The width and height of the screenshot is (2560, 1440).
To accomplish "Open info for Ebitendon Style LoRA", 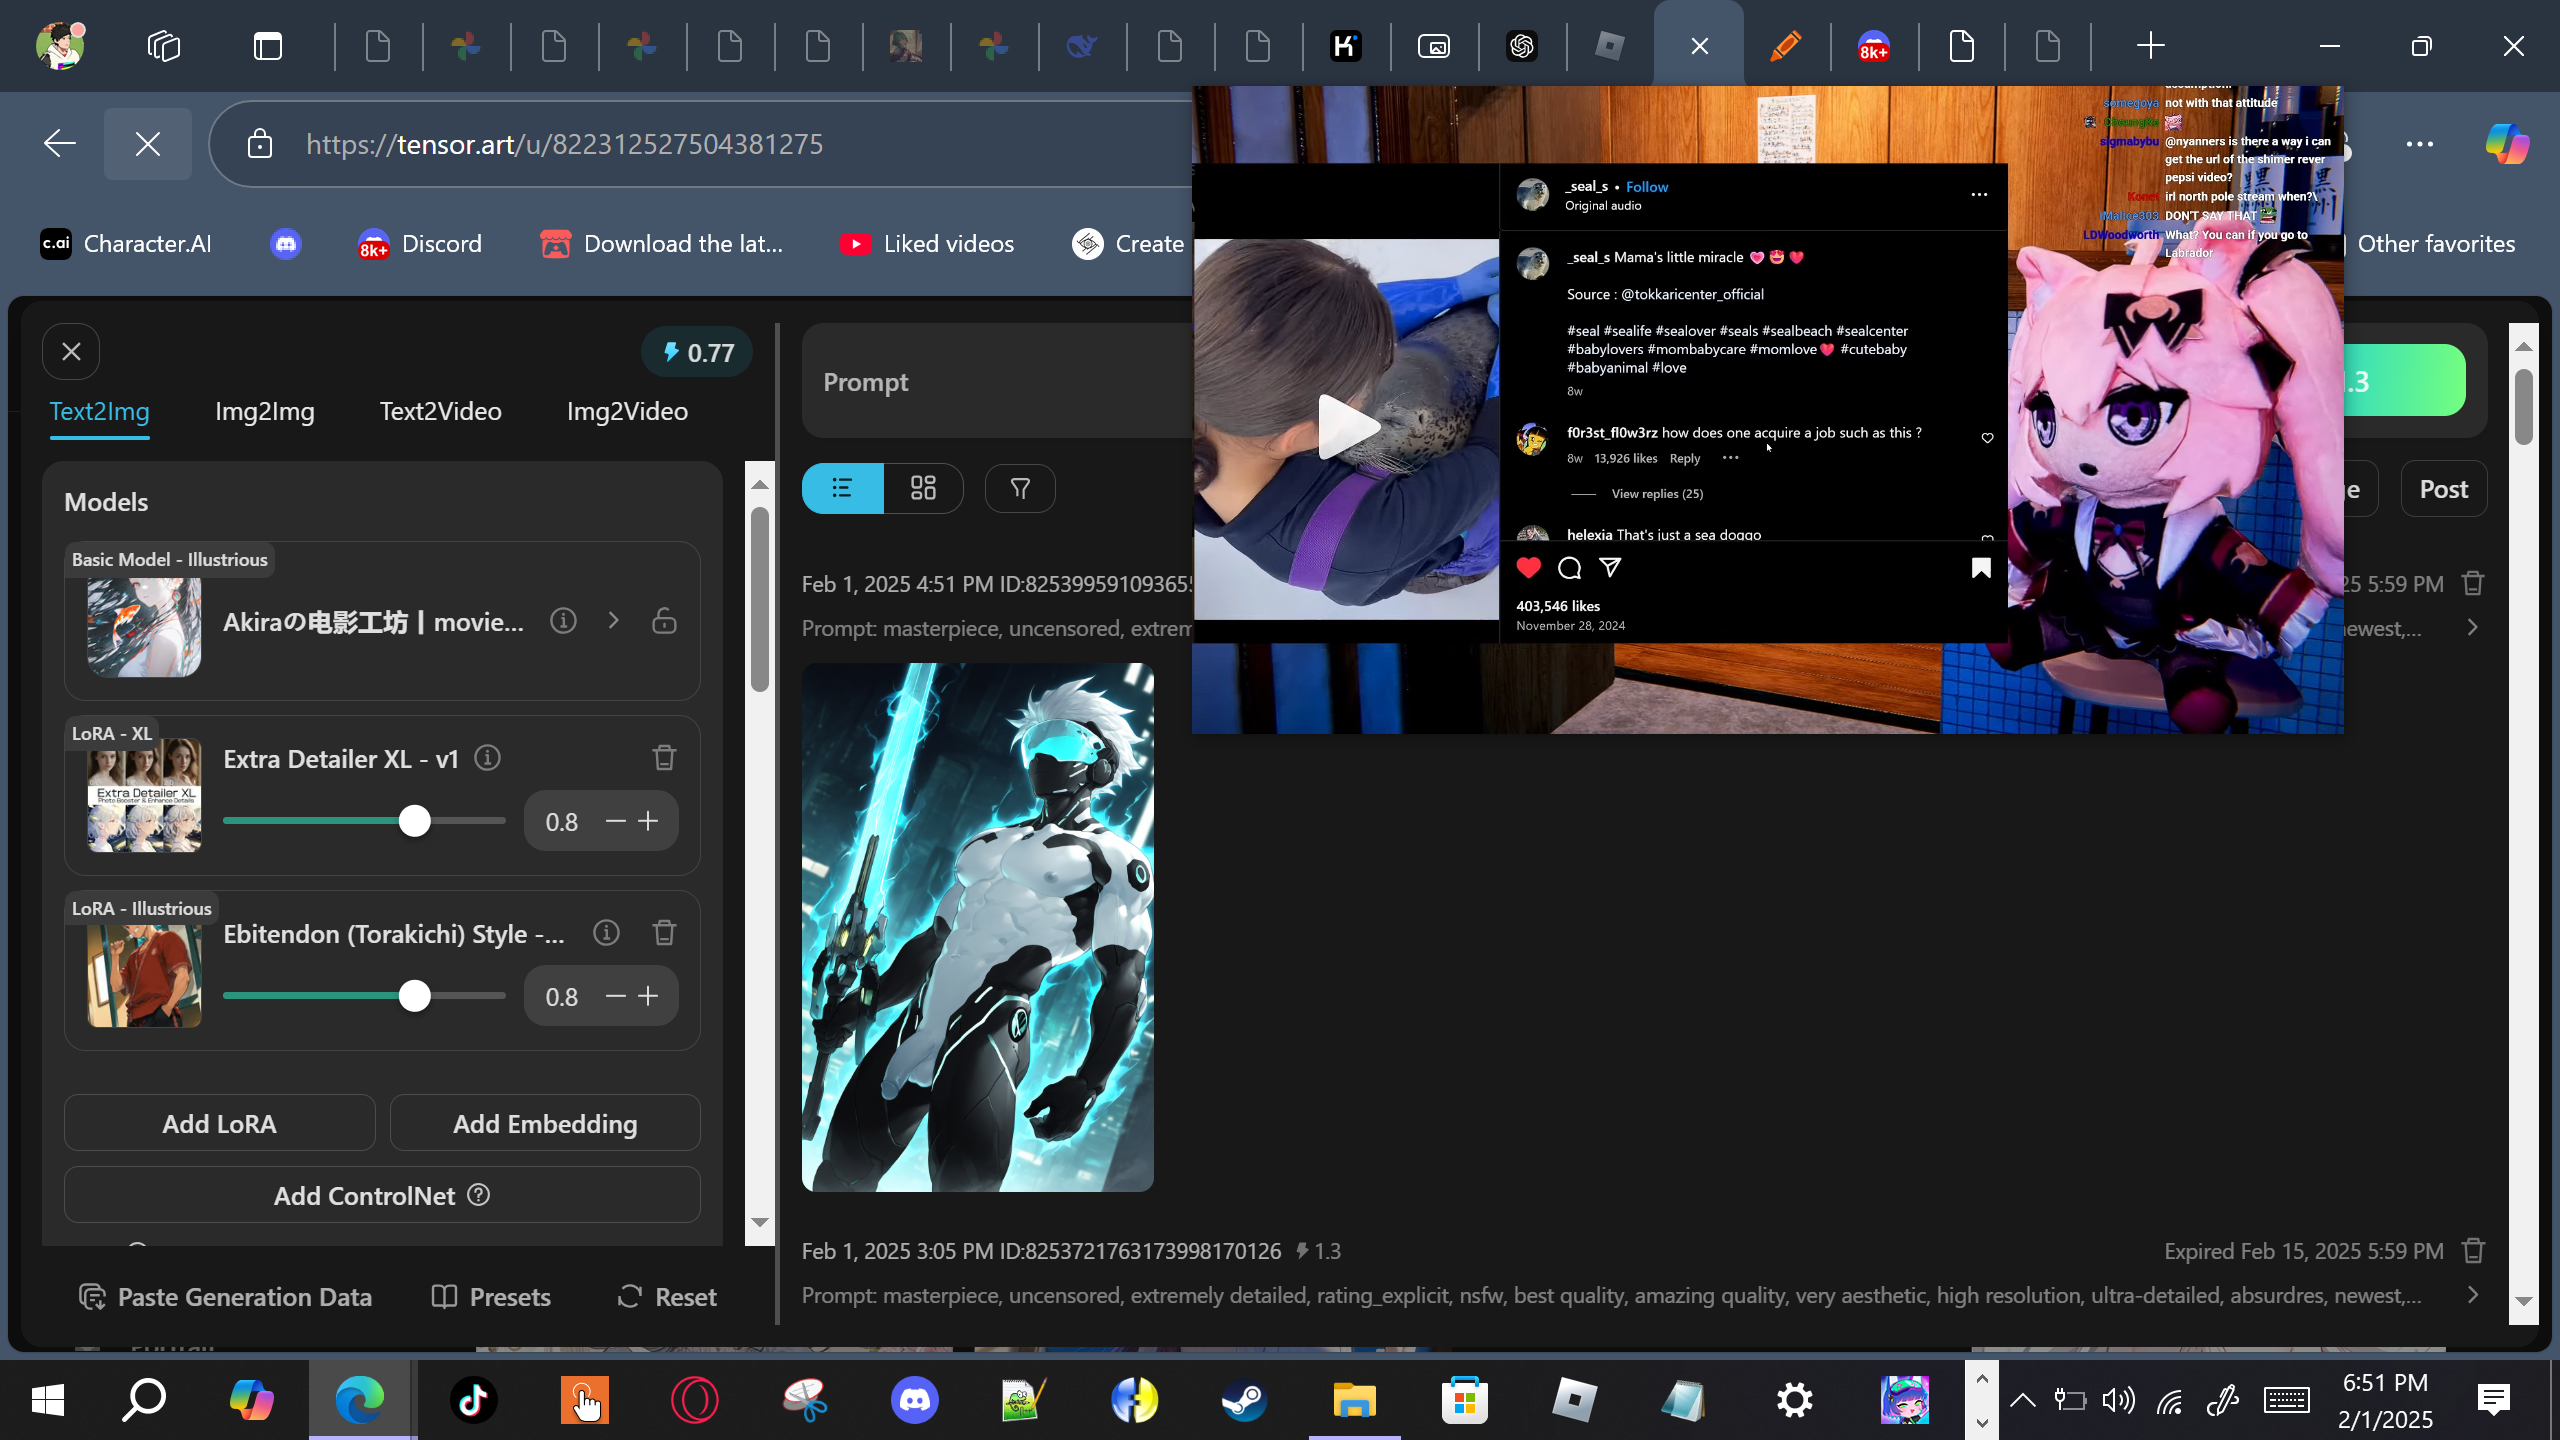I will 606,933.
